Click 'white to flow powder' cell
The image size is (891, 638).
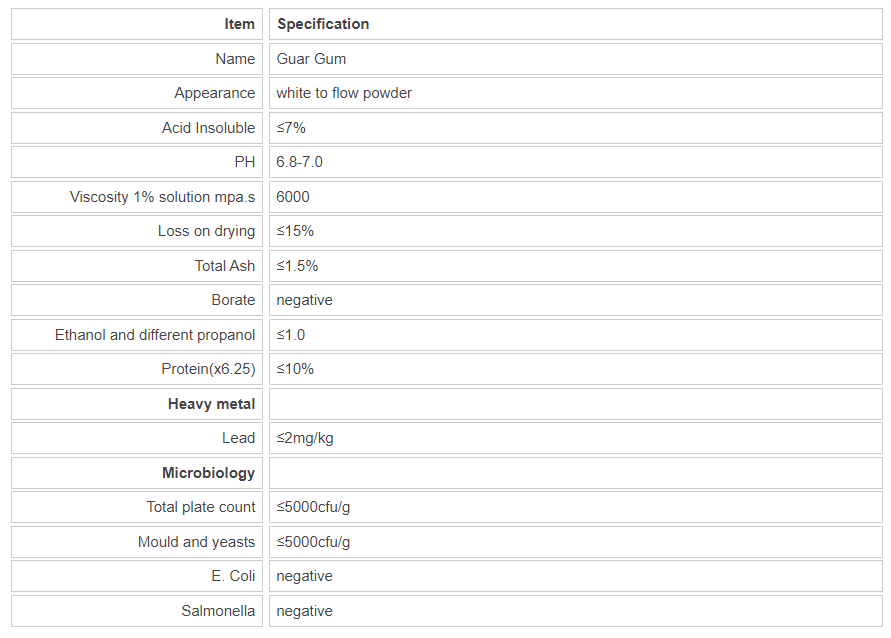pos(344,93)
